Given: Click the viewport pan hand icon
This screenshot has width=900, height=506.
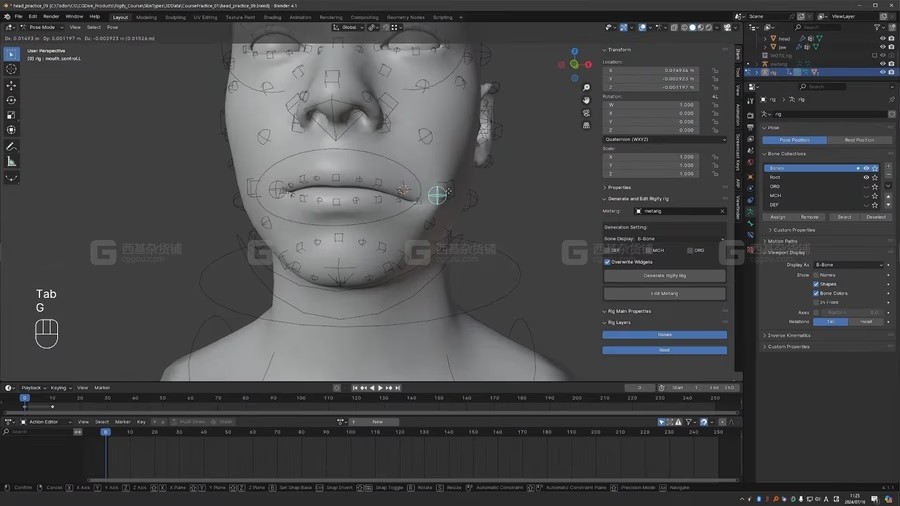Looking at the screenshot, I should 586,100.
